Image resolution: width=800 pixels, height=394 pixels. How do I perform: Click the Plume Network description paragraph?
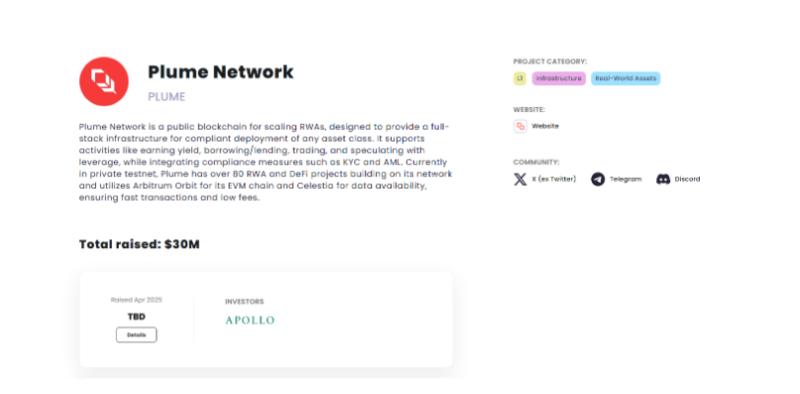pyautogui.click(x=265, y=162)
